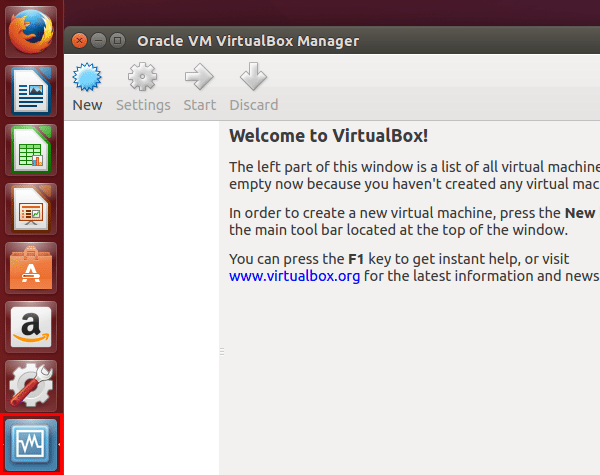Screen dimensions: 600x475
Task: Open LibreOffice Calc spreadsheet icon
Action: coord(32,149)
